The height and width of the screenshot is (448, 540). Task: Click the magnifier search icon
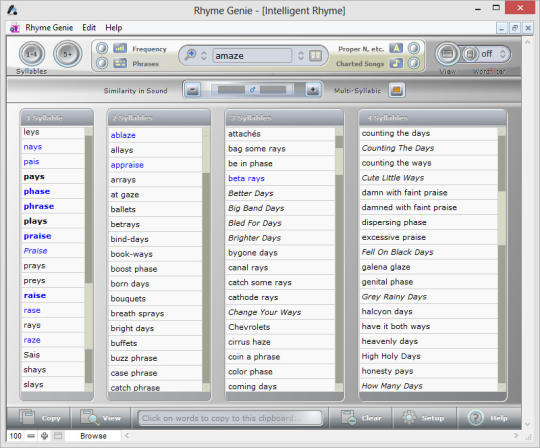(190, 55)
